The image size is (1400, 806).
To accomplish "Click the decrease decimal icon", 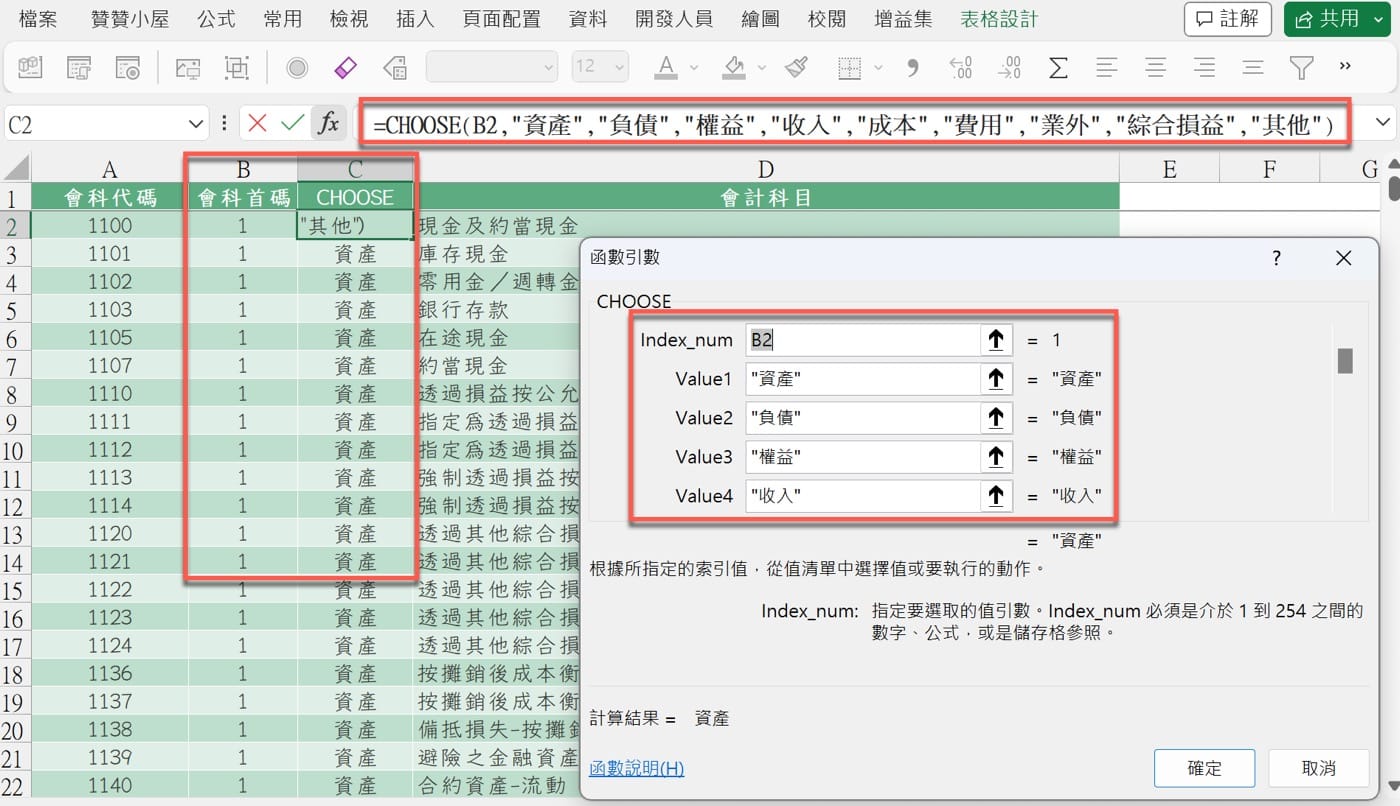I will [x=1009, y=67].
